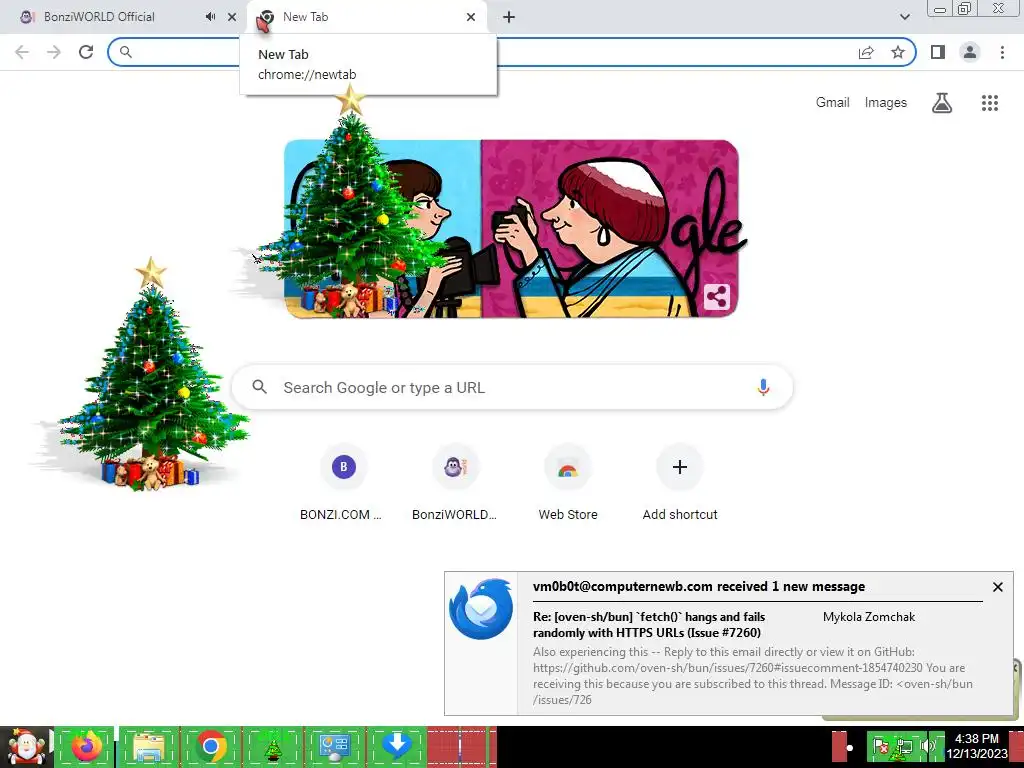
Task: Dismiss the Thunderbird new message notification
Action: [997, 587]
